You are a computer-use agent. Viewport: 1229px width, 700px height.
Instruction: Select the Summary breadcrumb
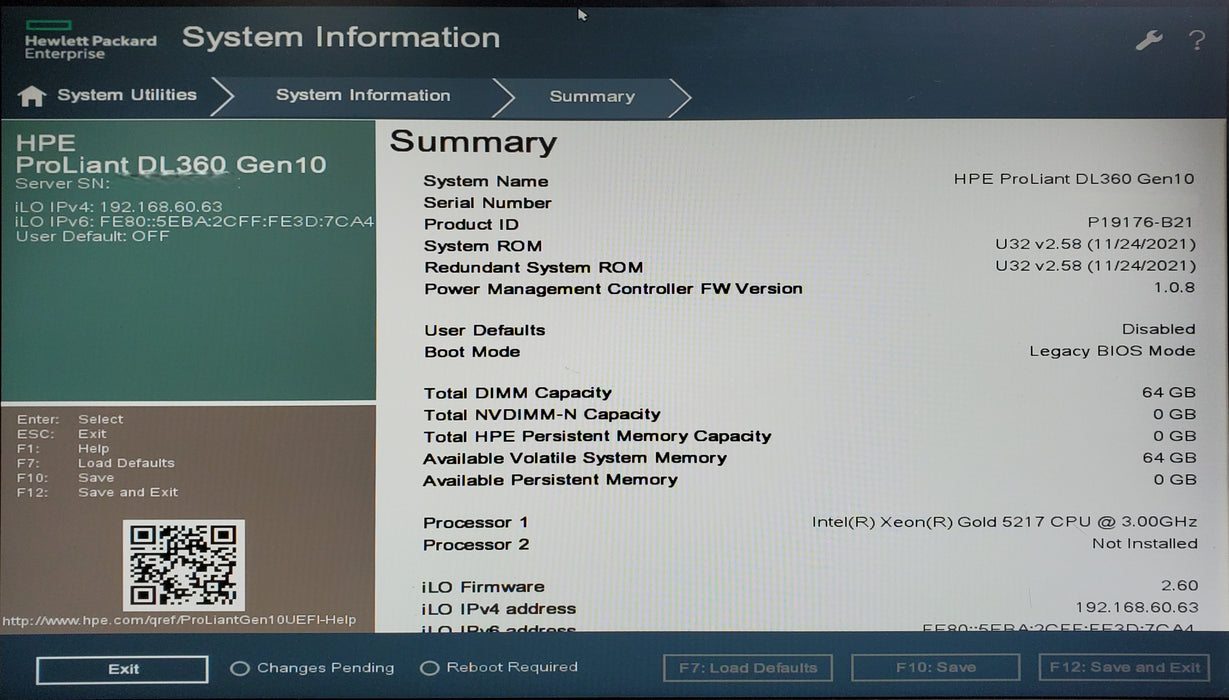pyautogui.click(x=592, y=96)
